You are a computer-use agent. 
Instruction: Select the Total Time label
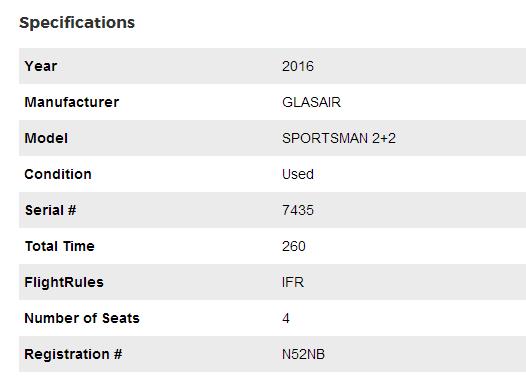(59, 246)
